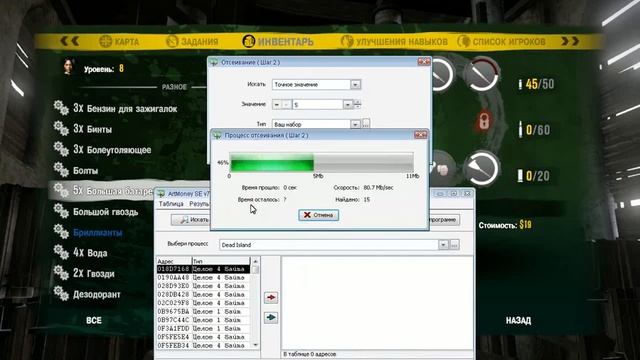Image resolution: width=640 pixels, height=360 pixels.
Task: Select address row 0B97C44C
Action: (203, 320)
